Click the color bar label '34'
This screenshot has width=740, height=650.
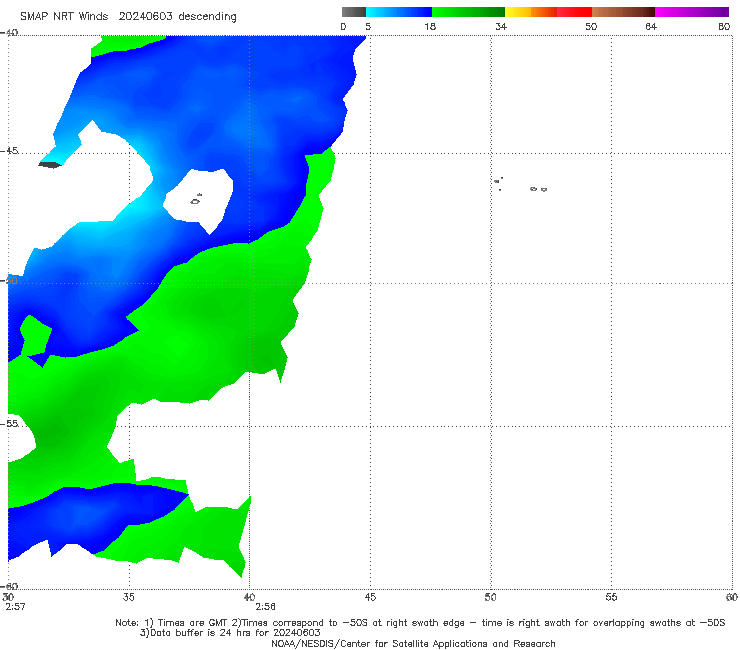coord(501,26)
